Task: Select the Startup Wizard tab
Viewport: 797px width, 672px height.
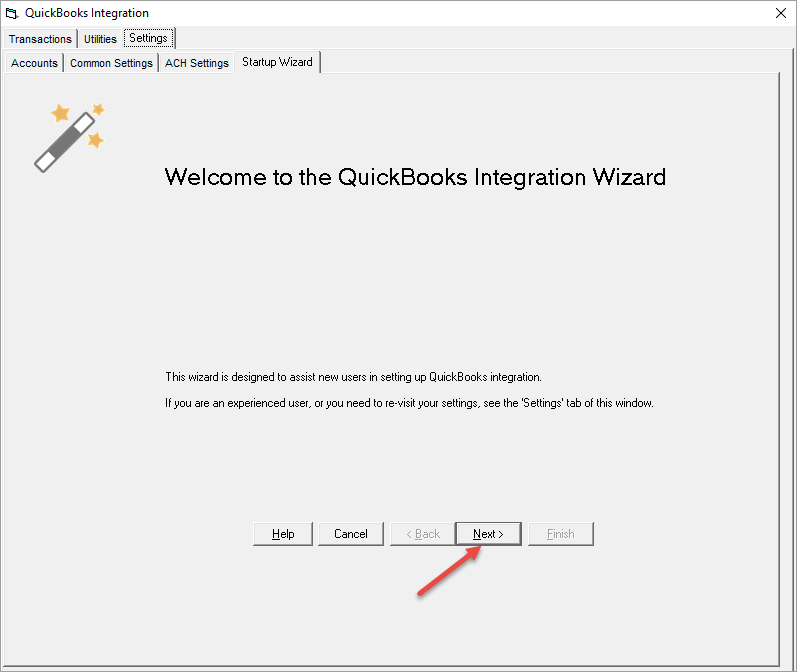Action: click(278, 62)
